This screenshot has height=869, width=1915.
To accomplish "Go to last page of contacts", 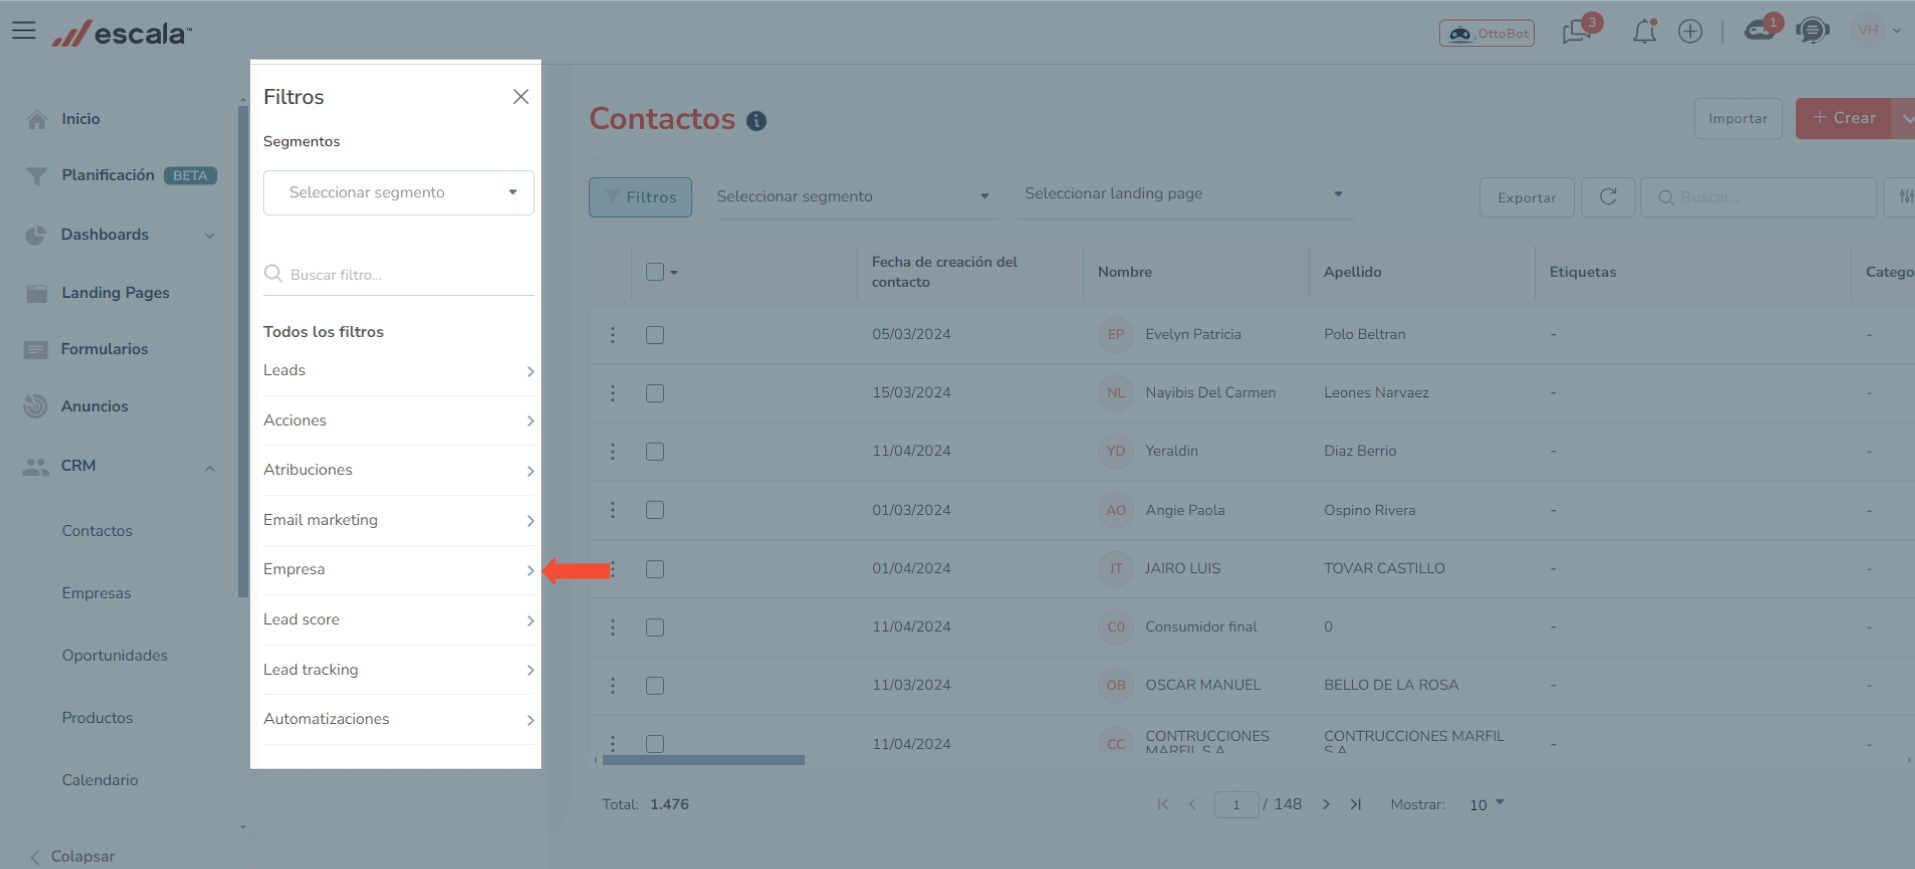I will coord(1356,804).
